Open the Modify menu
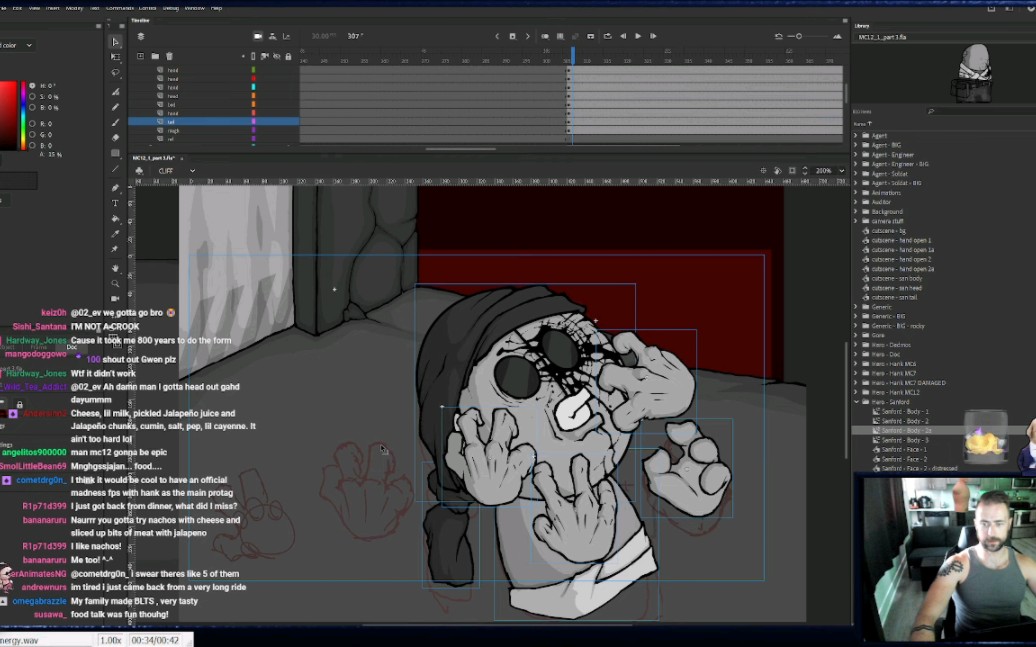Image resolution: width=1036 pixels, height=647 pixels. coord(74,8)
